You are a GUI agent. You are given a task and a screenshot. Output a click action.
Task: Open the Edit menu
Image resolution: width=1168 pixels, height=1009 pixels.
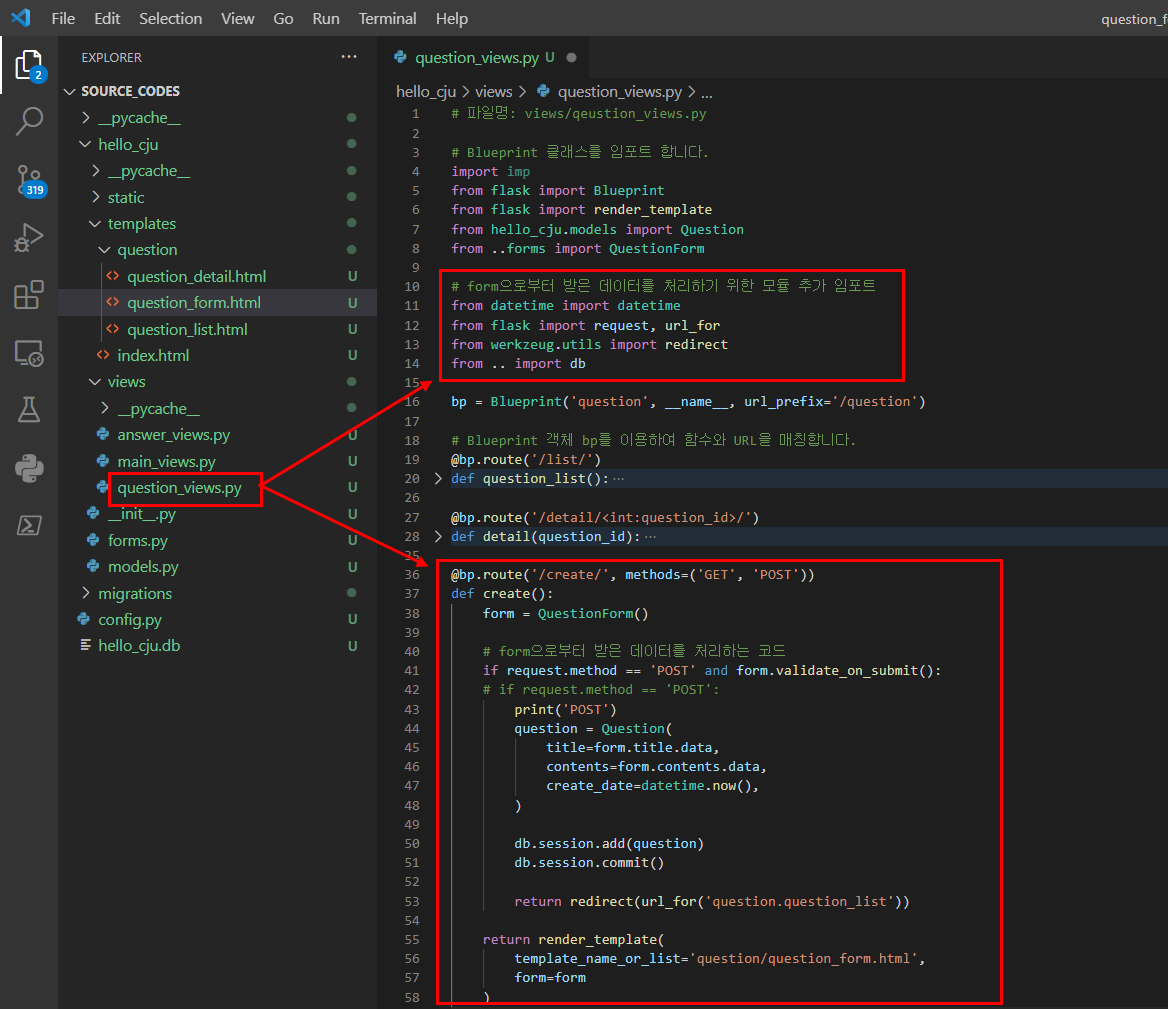[x=107, y=19]
